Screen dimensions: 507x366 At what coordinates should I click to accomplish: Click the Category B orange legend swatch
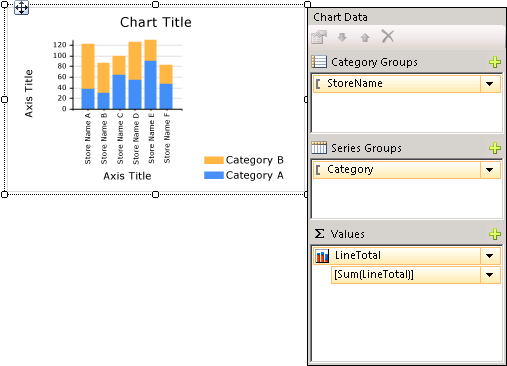pyautogui.click(x=214, y=160)
